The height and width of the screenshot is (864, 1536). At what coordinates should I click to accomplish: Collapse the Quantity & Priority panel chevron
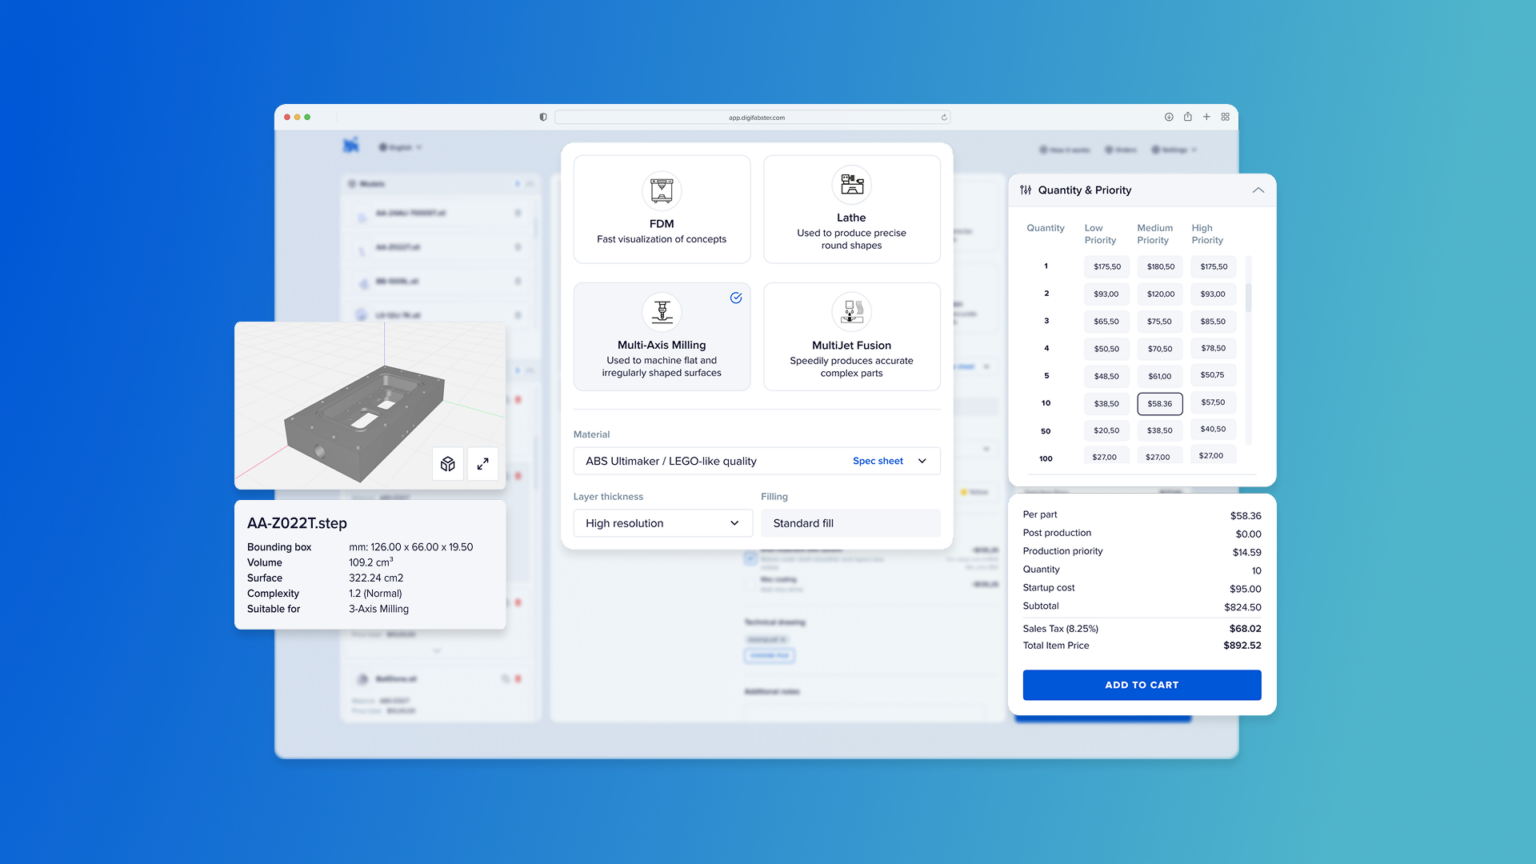[1258, 190]
